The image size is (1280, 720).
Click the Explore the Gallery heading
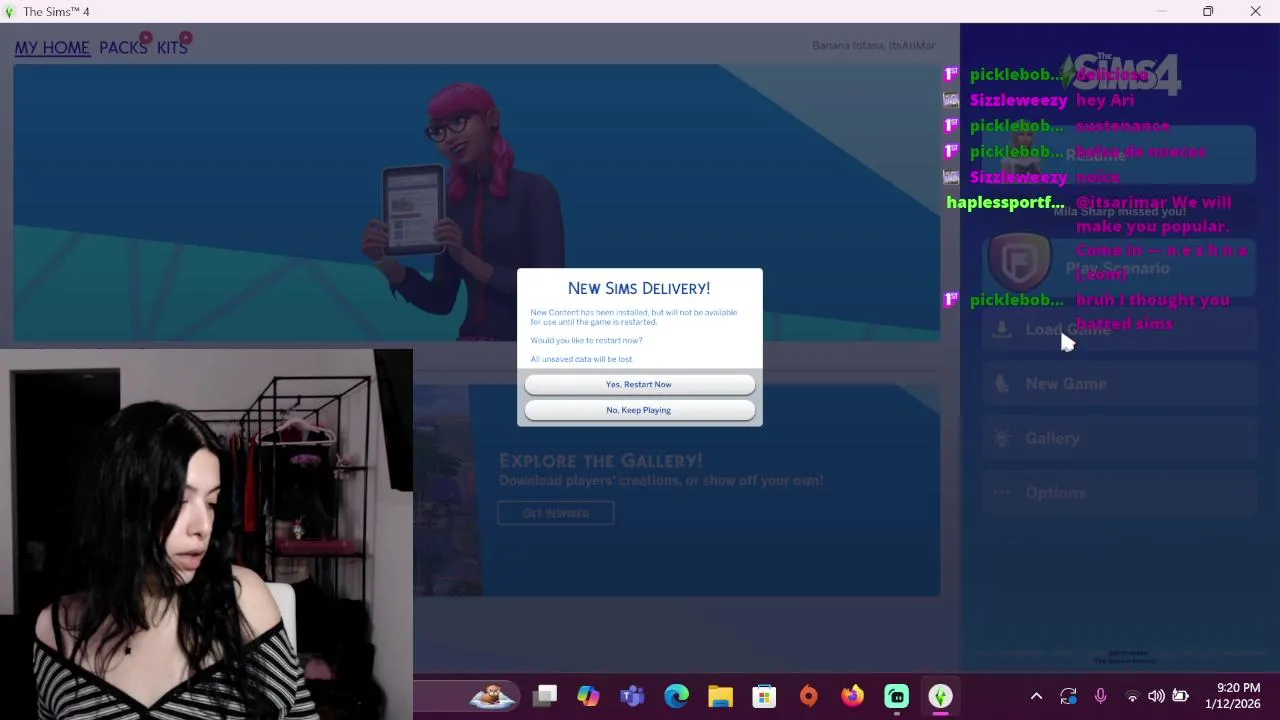600,460
